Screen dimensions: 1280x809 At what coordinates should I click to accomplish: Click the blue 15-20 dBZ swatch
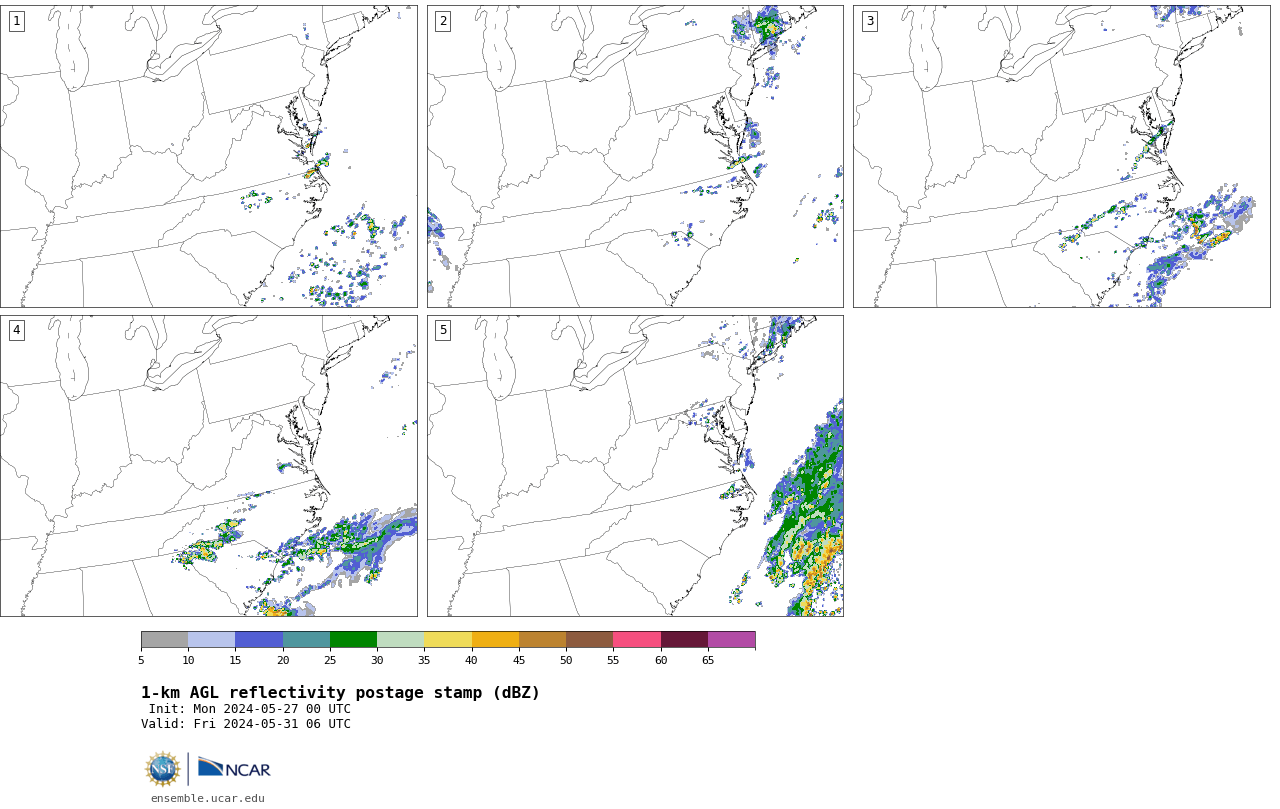259,640
